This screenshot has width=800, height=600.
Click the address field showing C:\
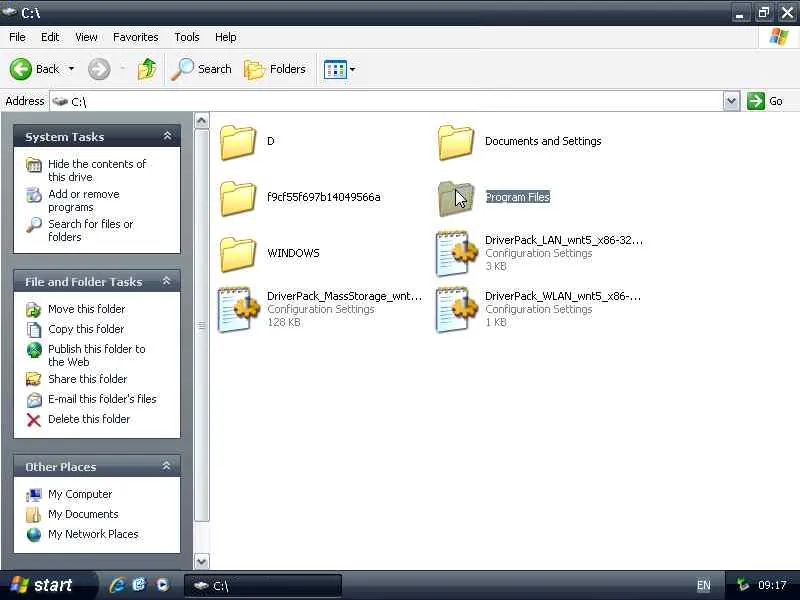tap(386, 101)
